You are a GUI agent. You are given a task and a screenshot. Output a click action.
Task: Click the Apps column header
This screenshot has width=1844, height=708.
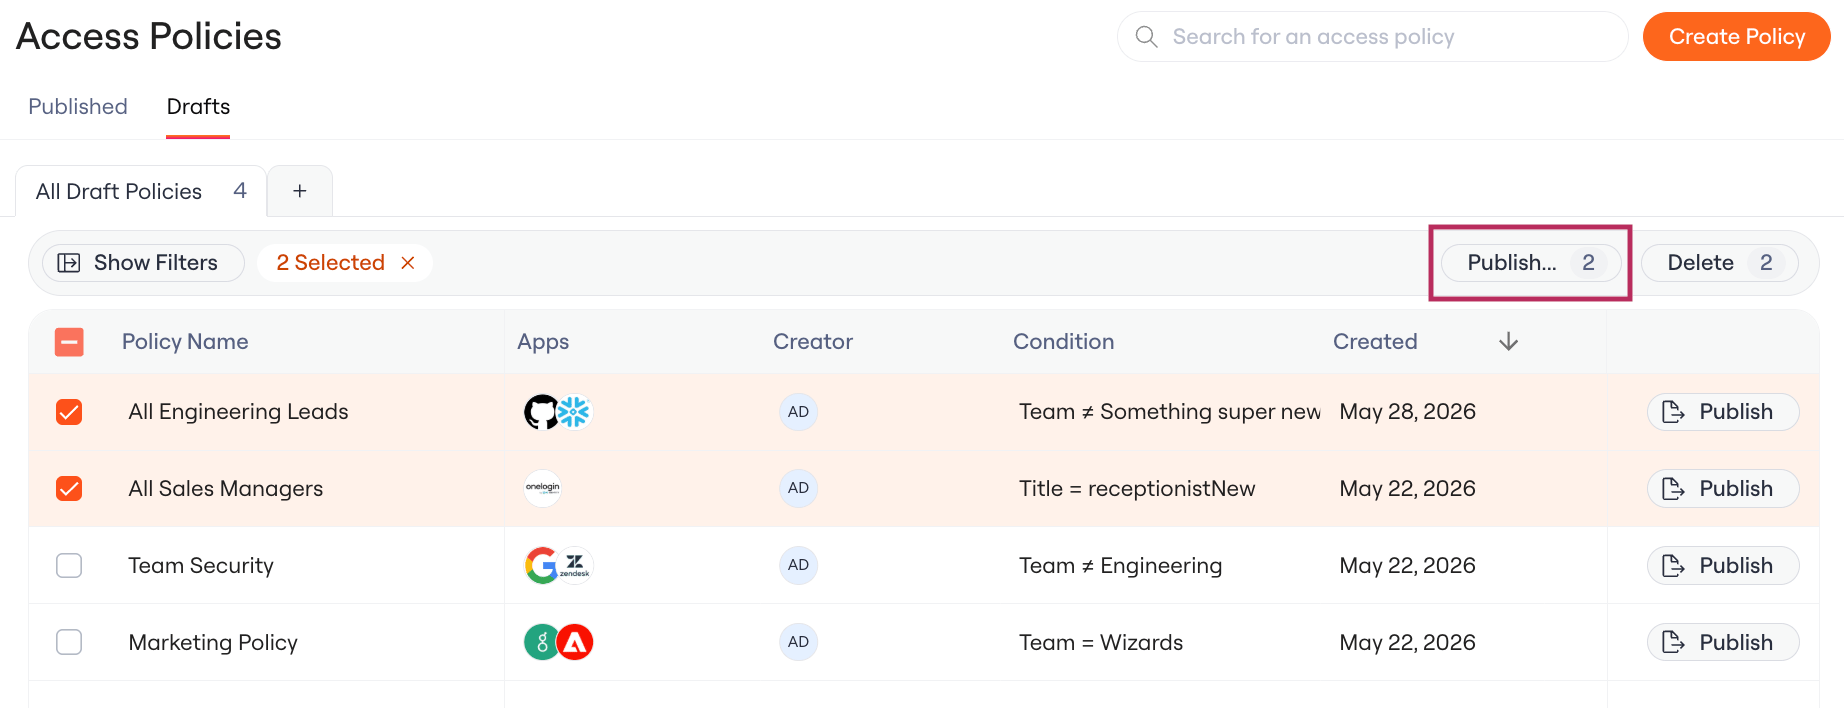pyautogui.click(x=543, y=342)
